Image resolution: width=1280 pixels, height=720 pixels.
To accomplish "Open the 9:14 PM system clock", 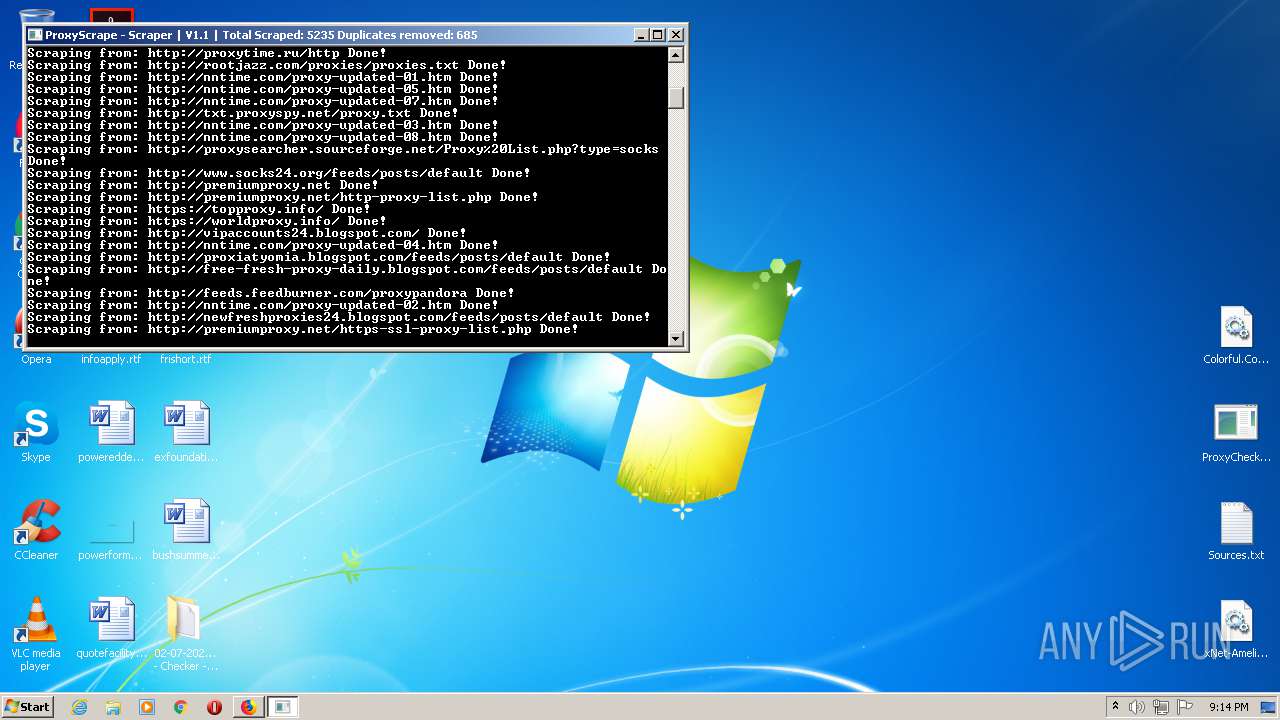I will pyautogui.click(x=1228, y=707).
